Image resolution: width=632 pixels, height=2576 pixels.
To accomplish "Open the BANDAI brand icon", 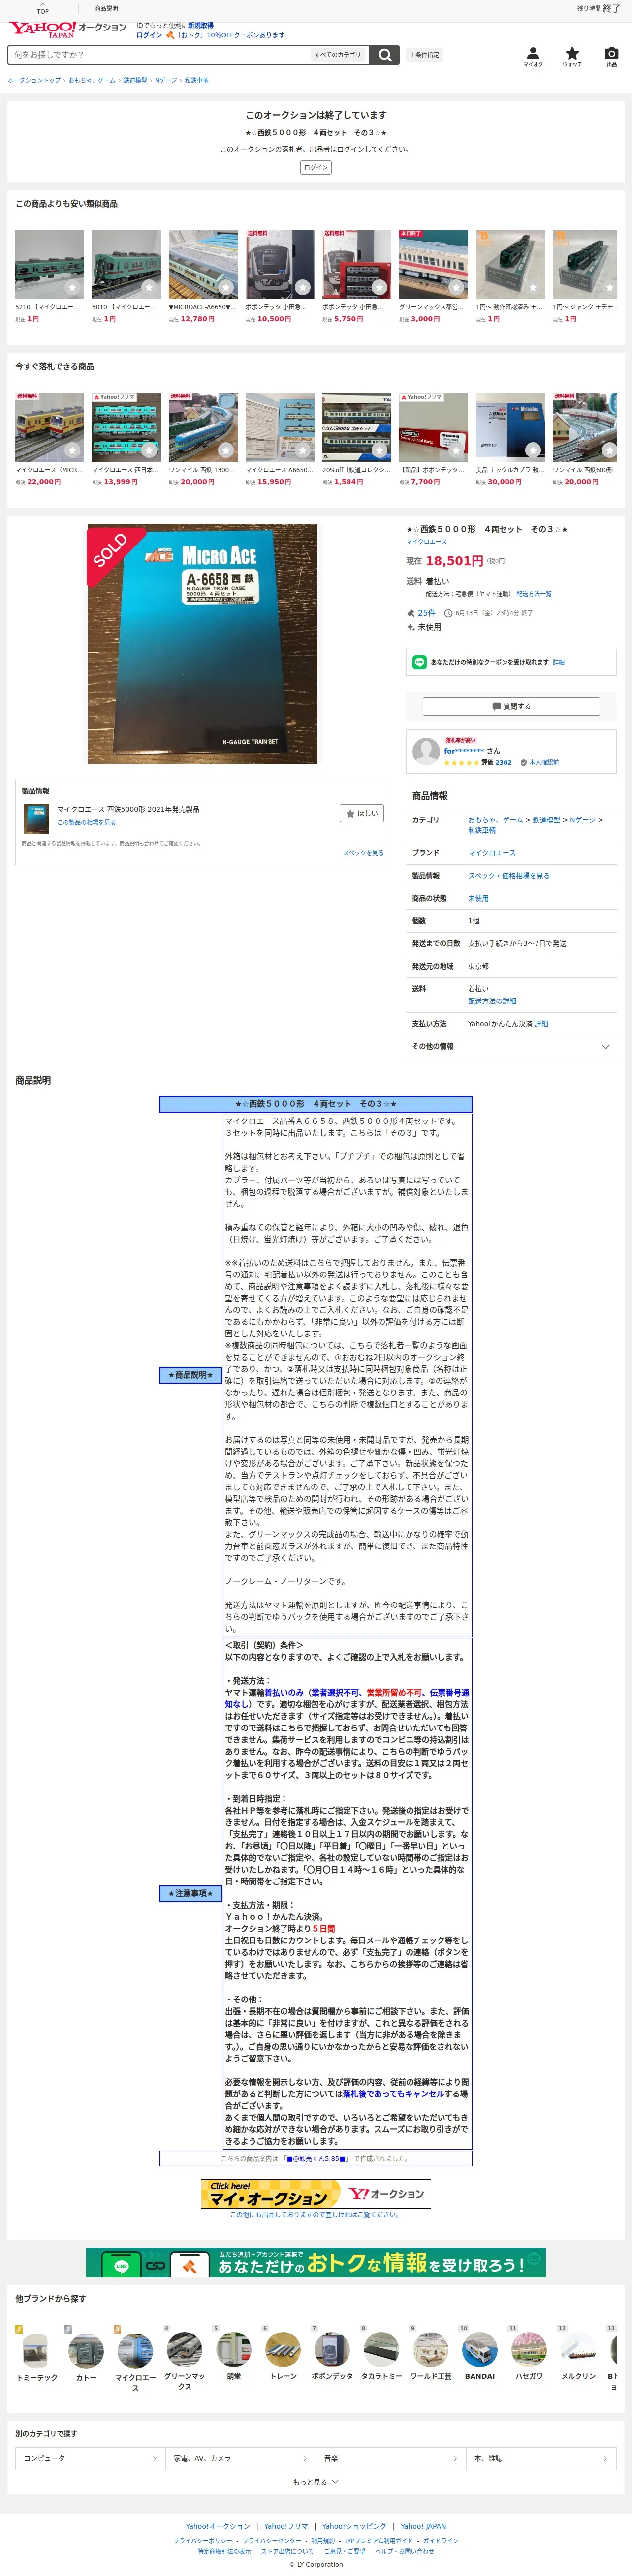I will [x=479, y=2349].
